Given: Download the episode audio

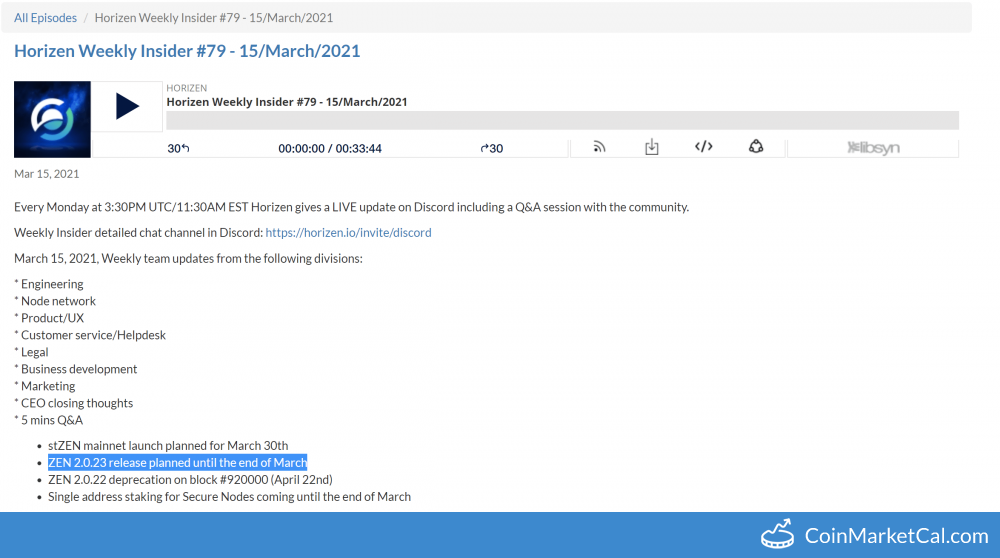Looking at the screenshot, I should point(651,147).
